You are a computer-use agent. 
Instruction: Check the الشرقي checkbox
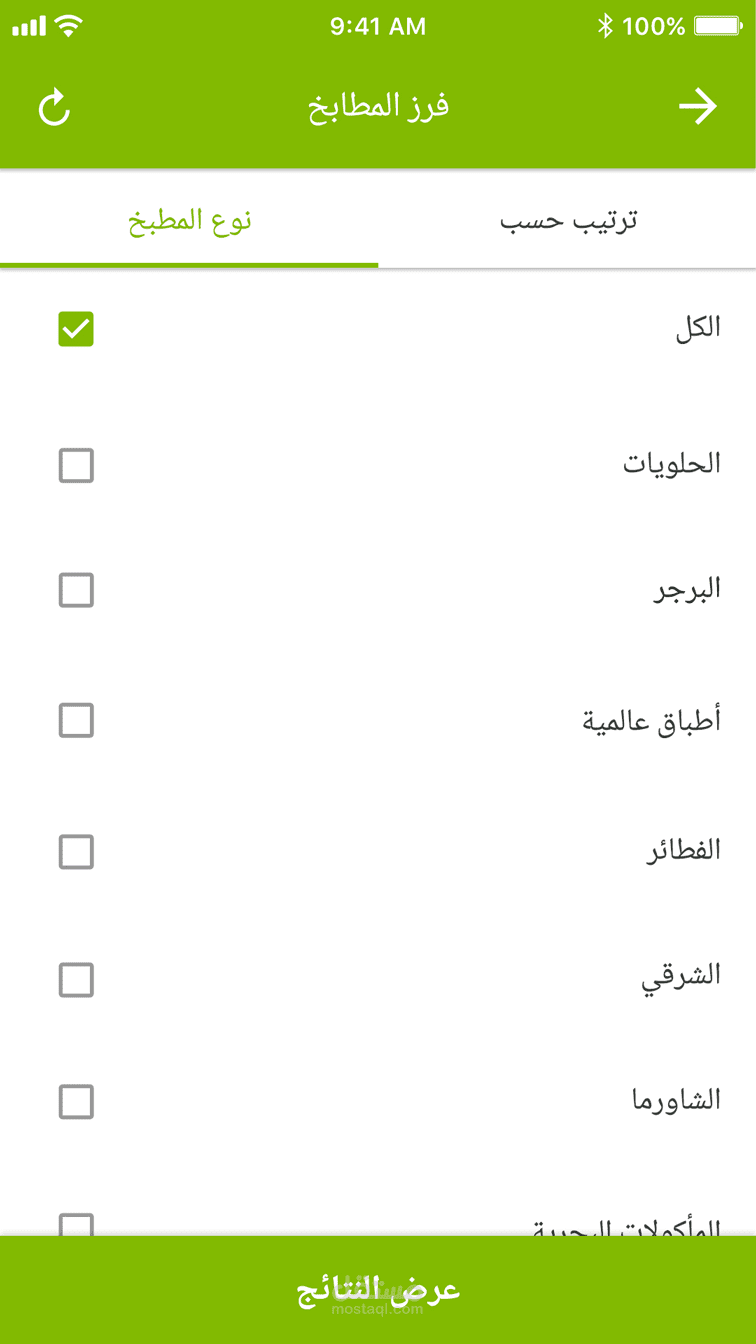click(76, 980)
